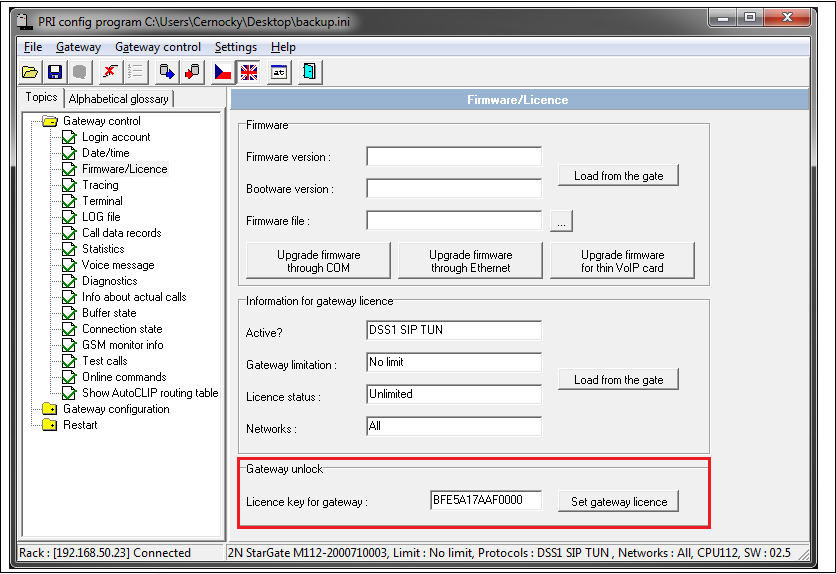The image size is (836, 574).
Task: Click the Active? field showing DSS1 SIP TUN
Action: tap(454, 330)
